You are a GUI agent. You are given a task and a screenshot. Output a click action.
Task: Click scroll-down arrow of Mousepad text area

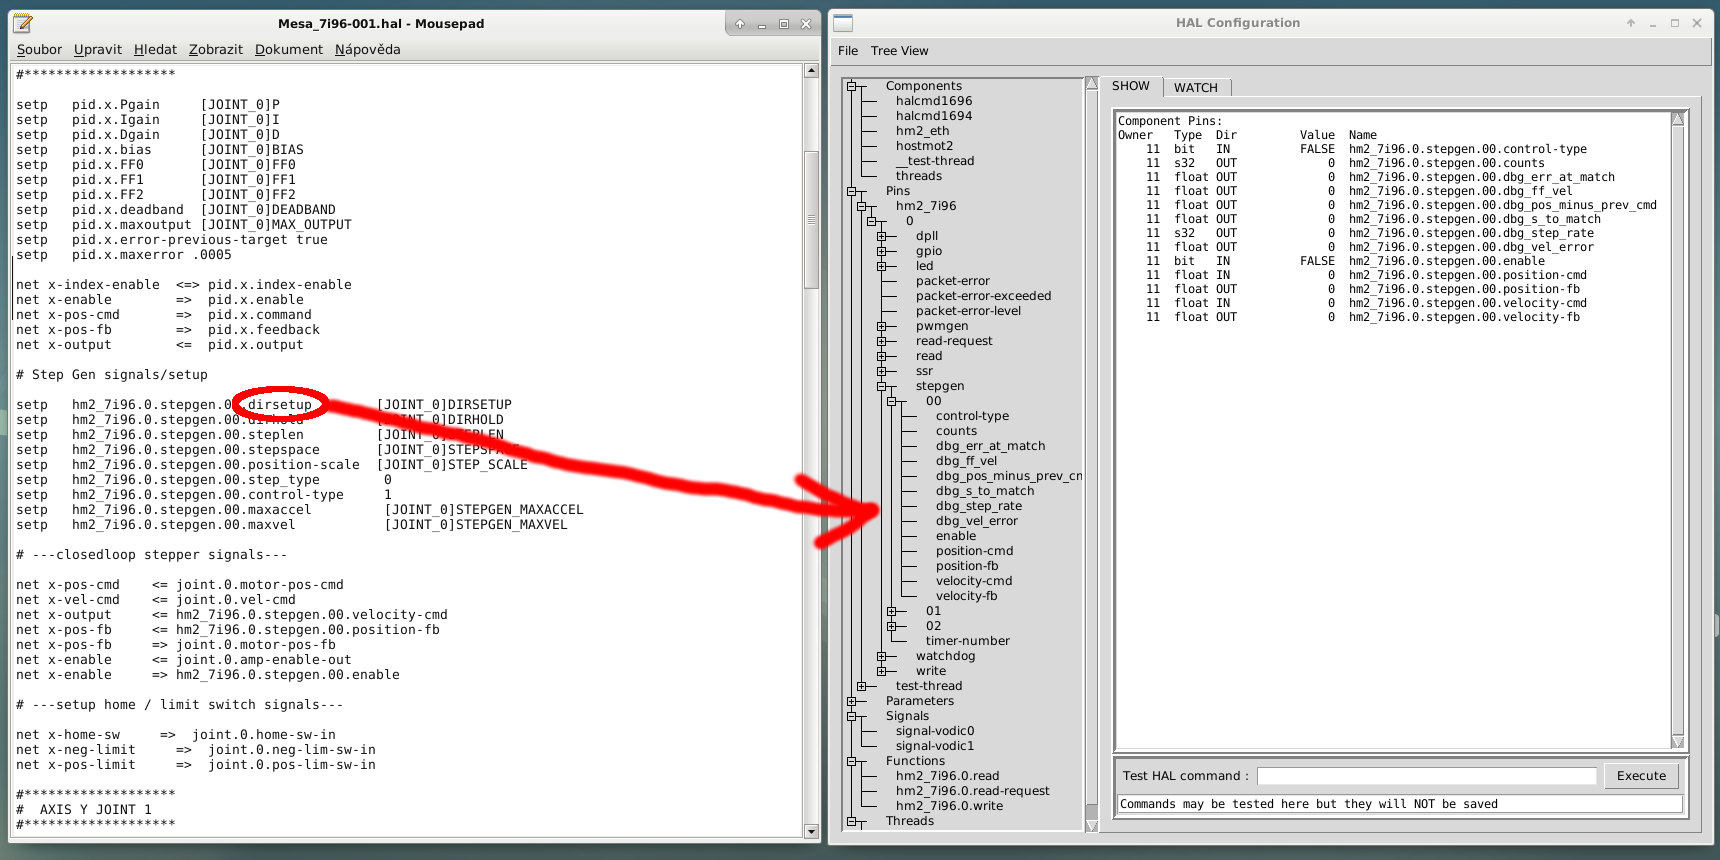(811, 831)
